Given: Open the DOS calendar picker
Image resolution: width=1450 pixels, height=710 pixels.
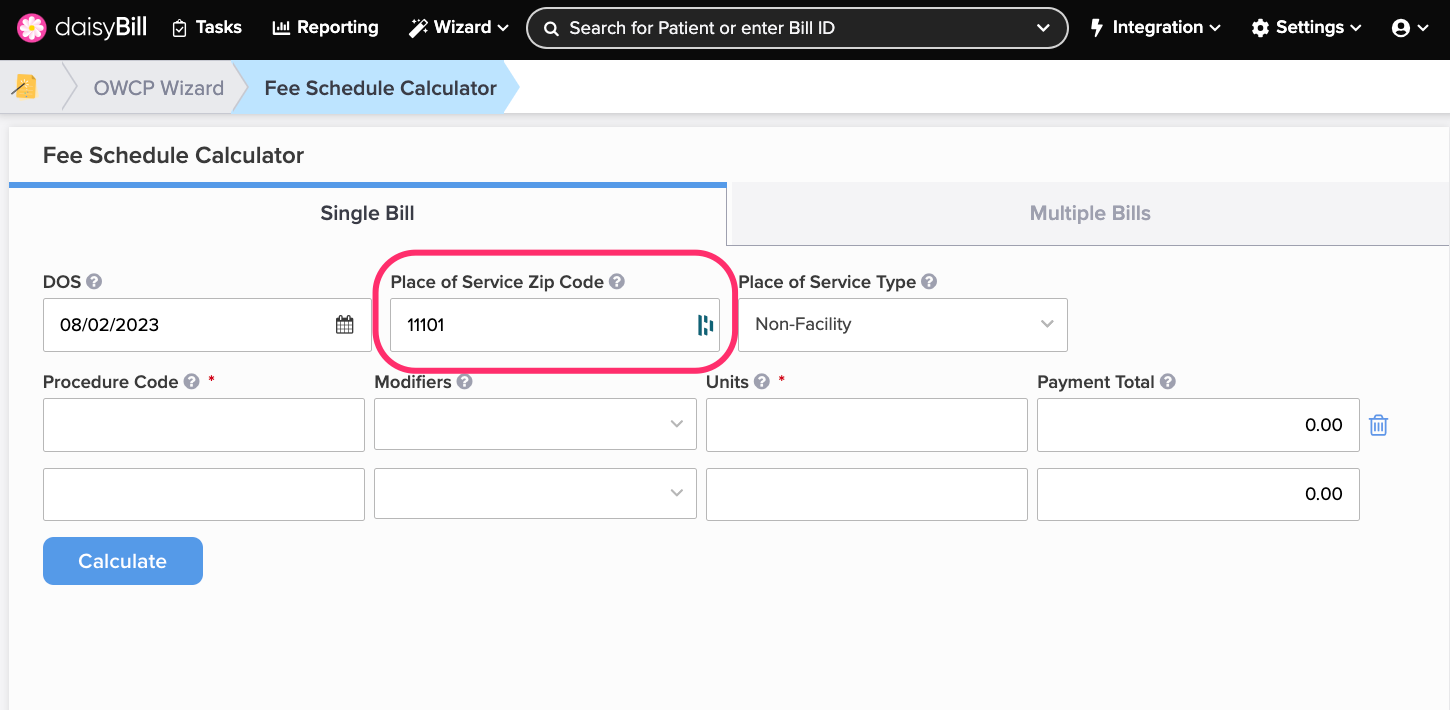Looking at the screenshot, I should pyautogui.click(x=344, y=325).
